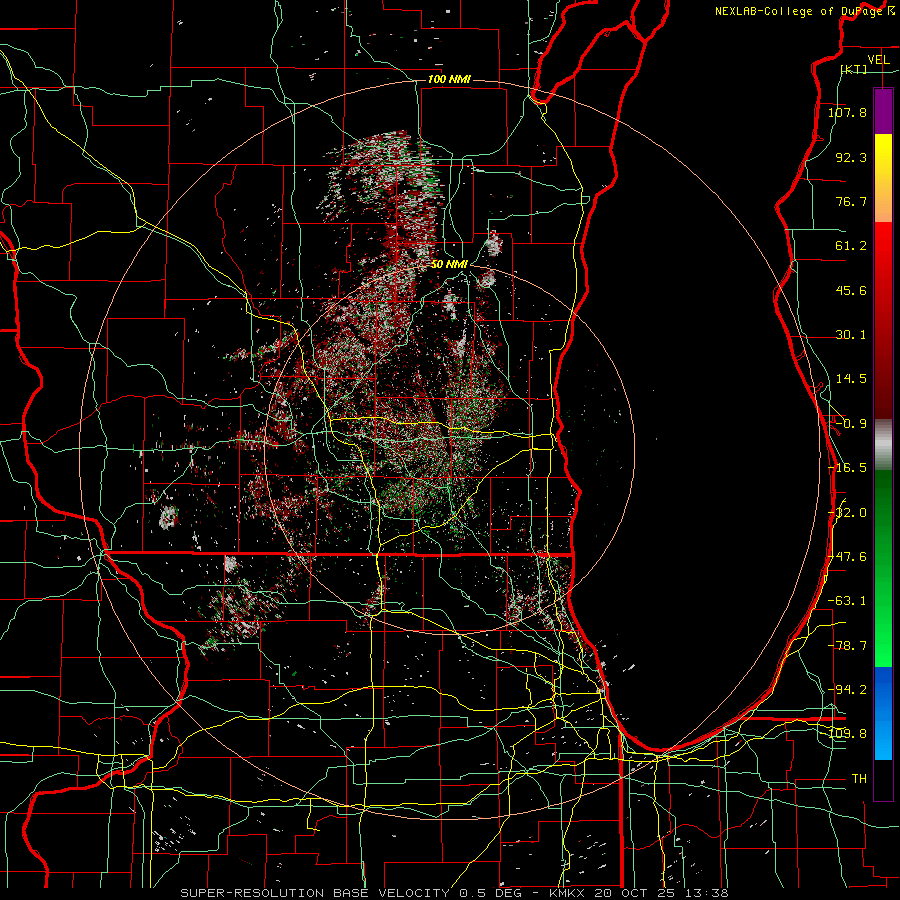Click the Super-Resolution Base Velocity caption
The height and width of the screenshot is (900, 900).
tap(455, 893)
